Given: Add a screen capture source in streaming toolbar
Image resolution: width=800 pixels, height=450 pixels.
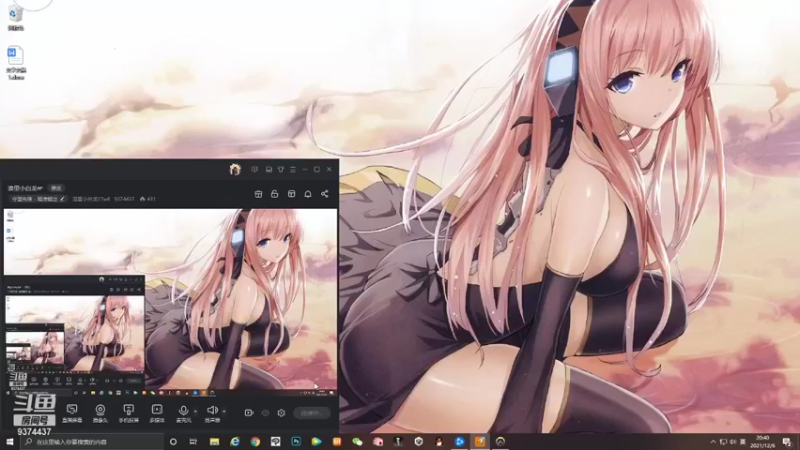Looking at the screenshot, I should 72,413.
